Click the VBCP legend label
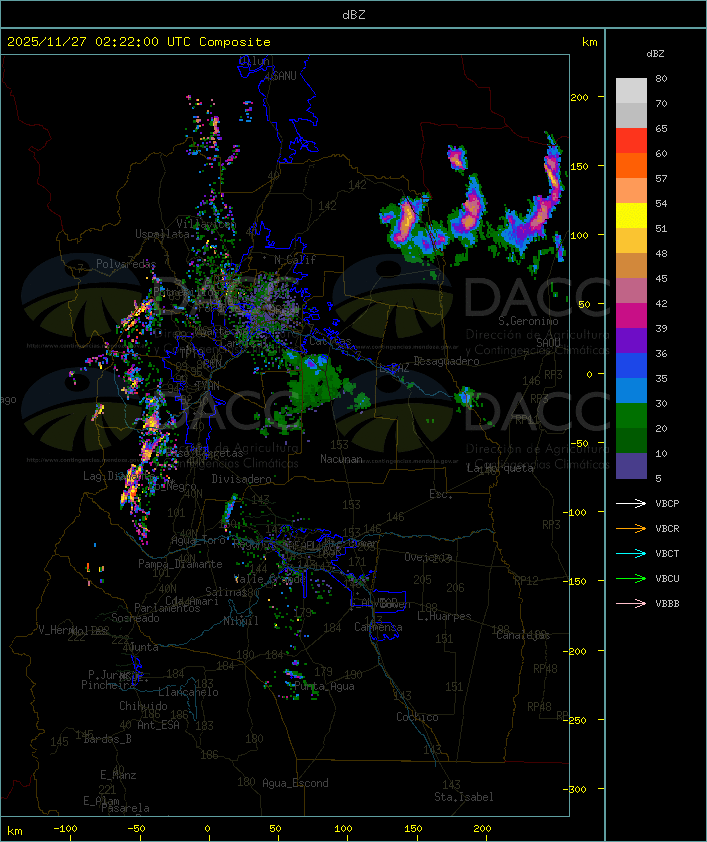The width and height of the screenshot is (707, 842). pos(667,504)
